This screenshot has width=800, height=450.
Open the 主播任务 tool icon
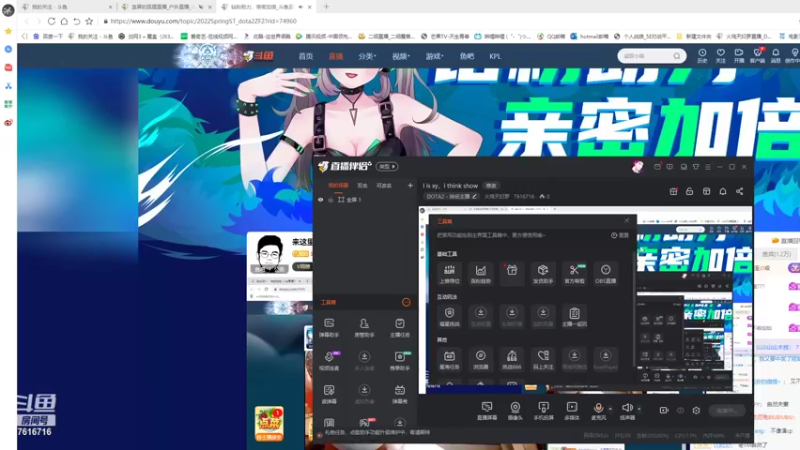[x=399, y=327]
